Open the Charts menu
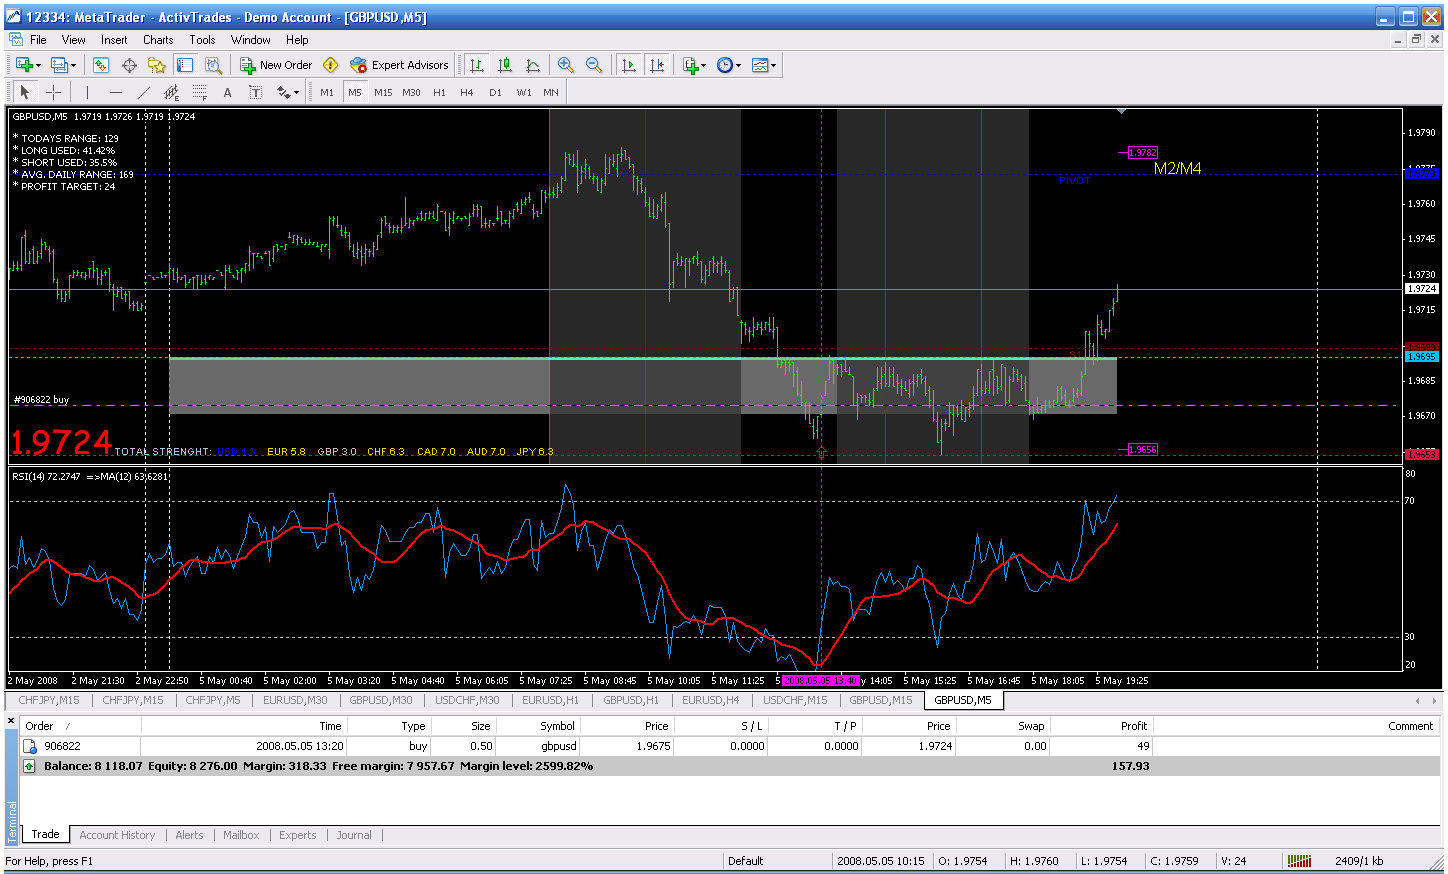 point(158,40)
